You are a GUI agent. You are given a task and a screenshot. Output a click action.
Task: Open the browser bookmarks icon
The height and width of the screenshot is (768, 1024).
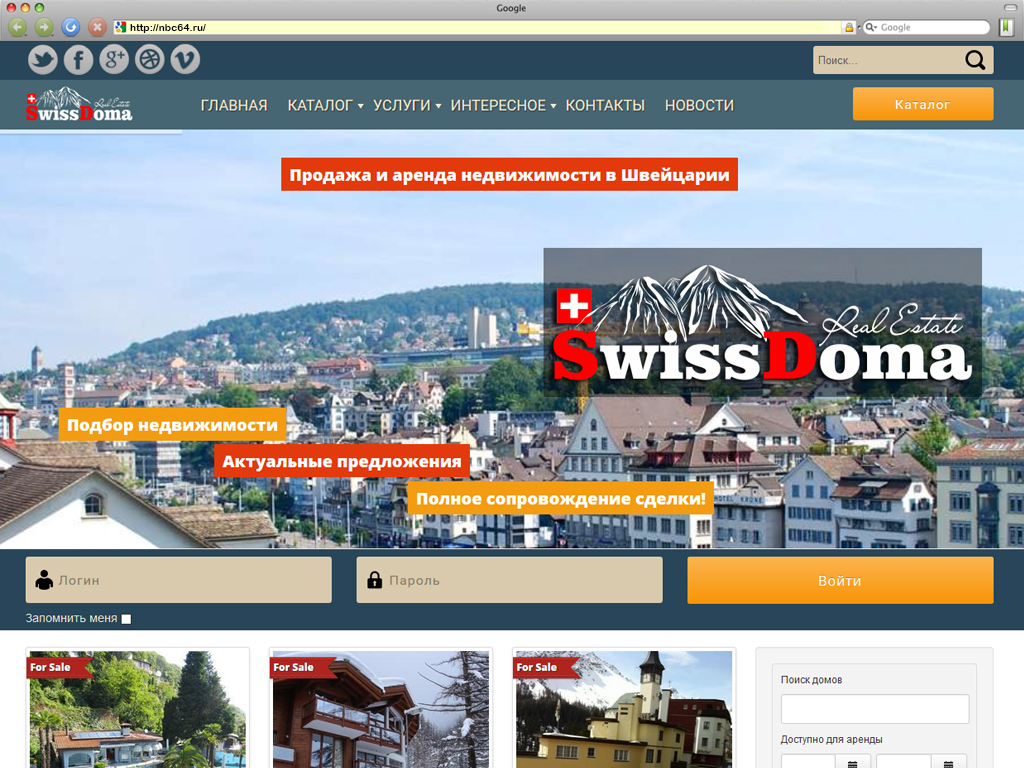tap(1006, 27)
